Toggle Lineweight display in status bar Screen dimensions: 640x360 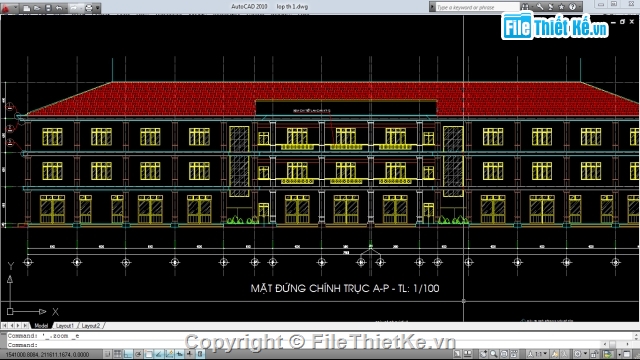(x=190, y=354)
